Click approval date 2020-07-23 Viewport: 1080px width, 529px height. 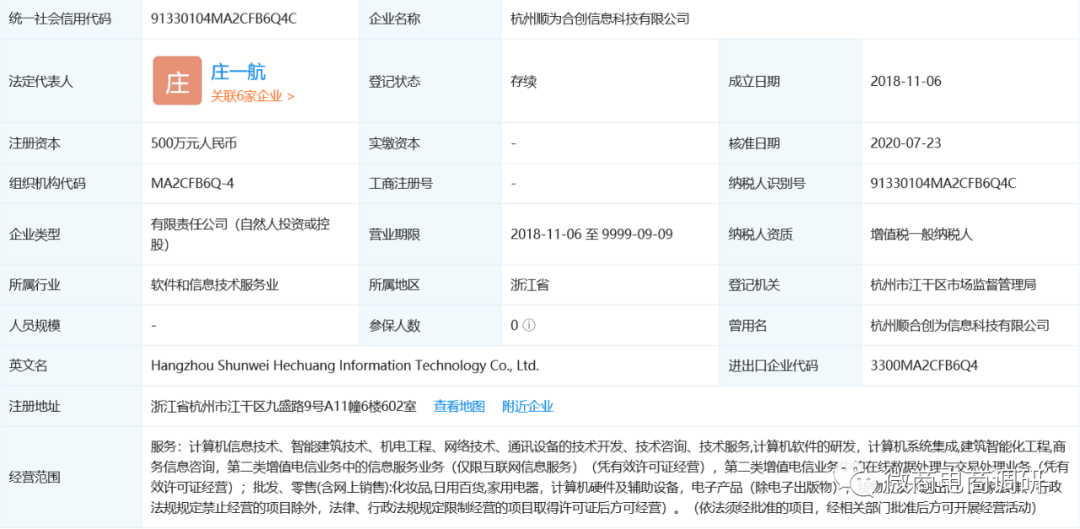[x=906, y=143]
